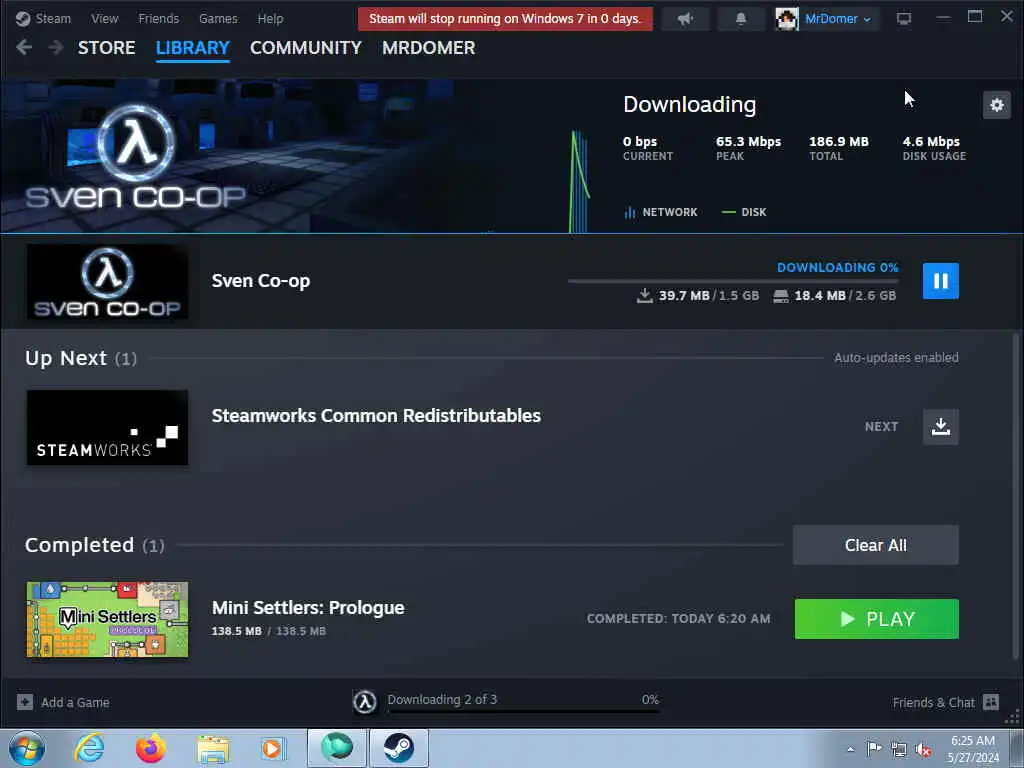Open Windows Media Player in taskbar
The width and height of the screenshot is (1024, 768).
point(274,748)
